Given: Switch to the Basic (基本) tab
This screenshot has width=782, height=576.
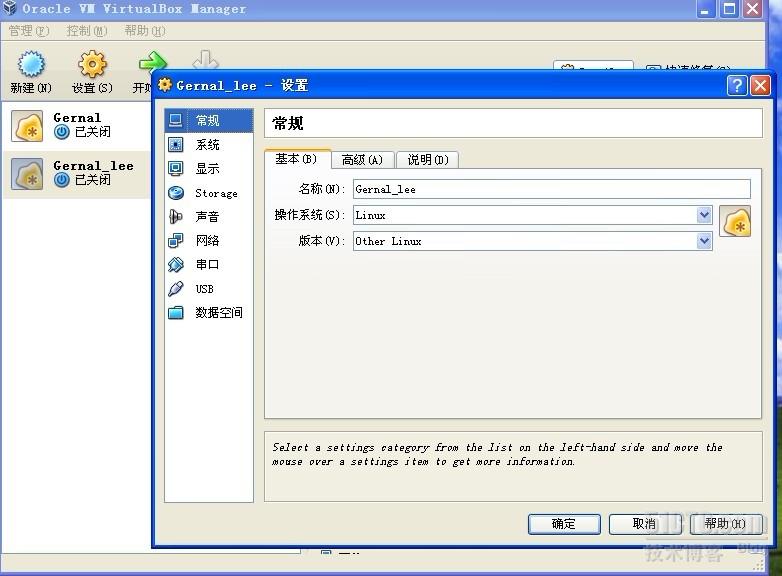Looking at the screenshot, I should click(297, 159).
